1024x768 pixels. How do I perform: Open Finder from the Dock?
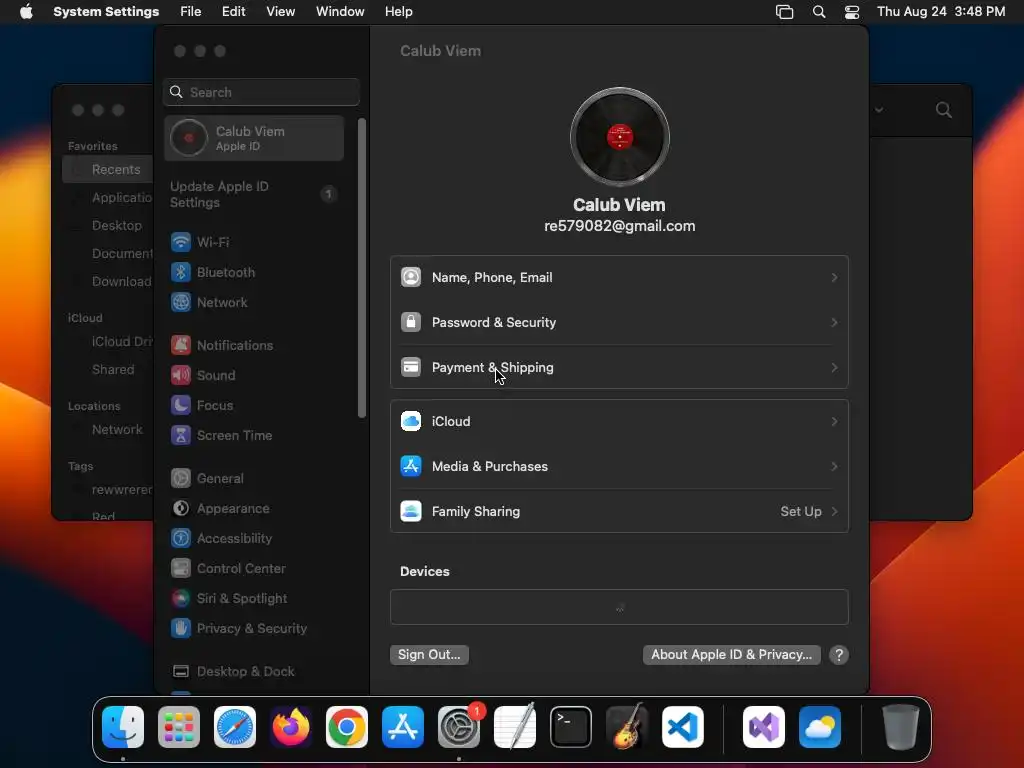[x=123, y=727]
